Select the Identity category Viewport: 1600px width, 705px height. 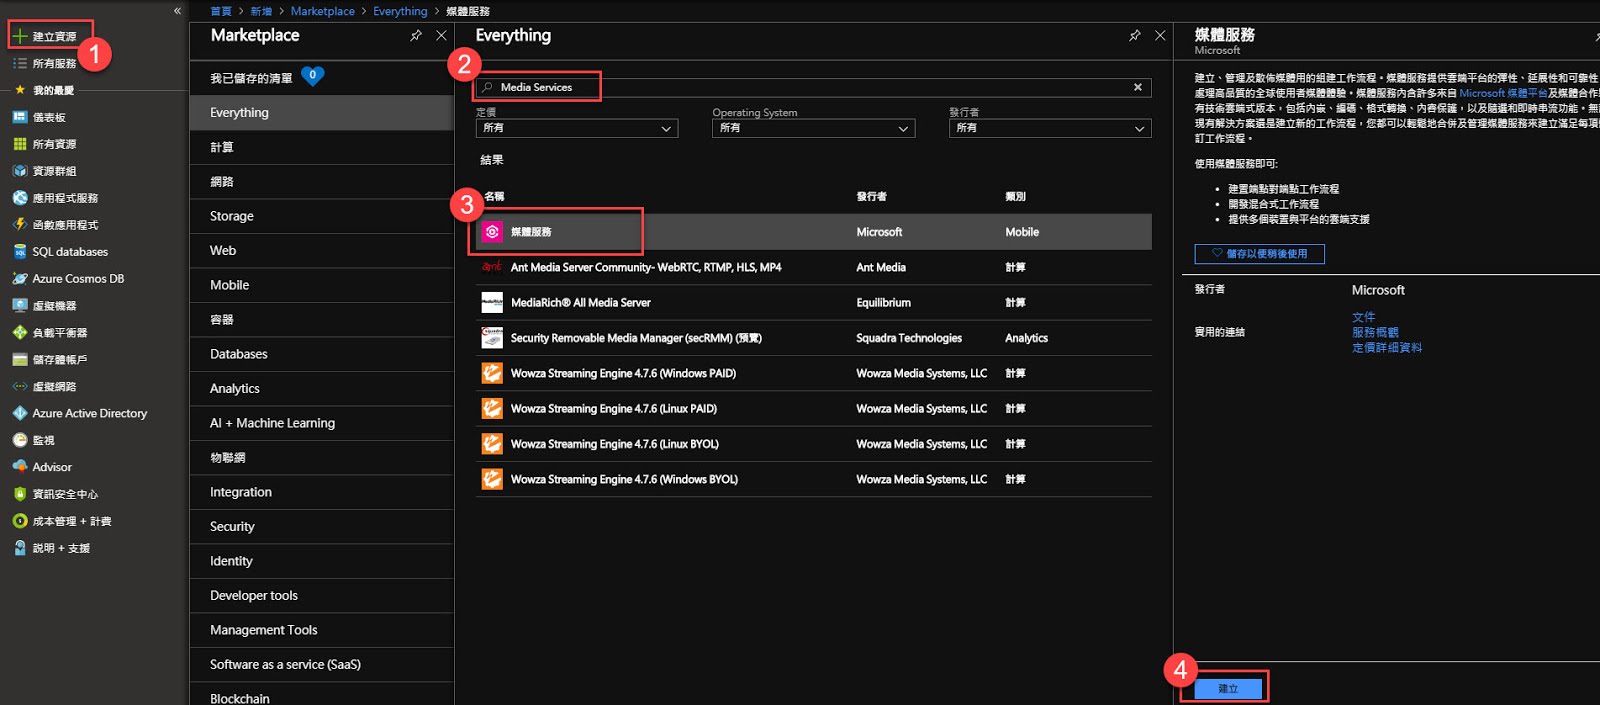click(322, 561)
